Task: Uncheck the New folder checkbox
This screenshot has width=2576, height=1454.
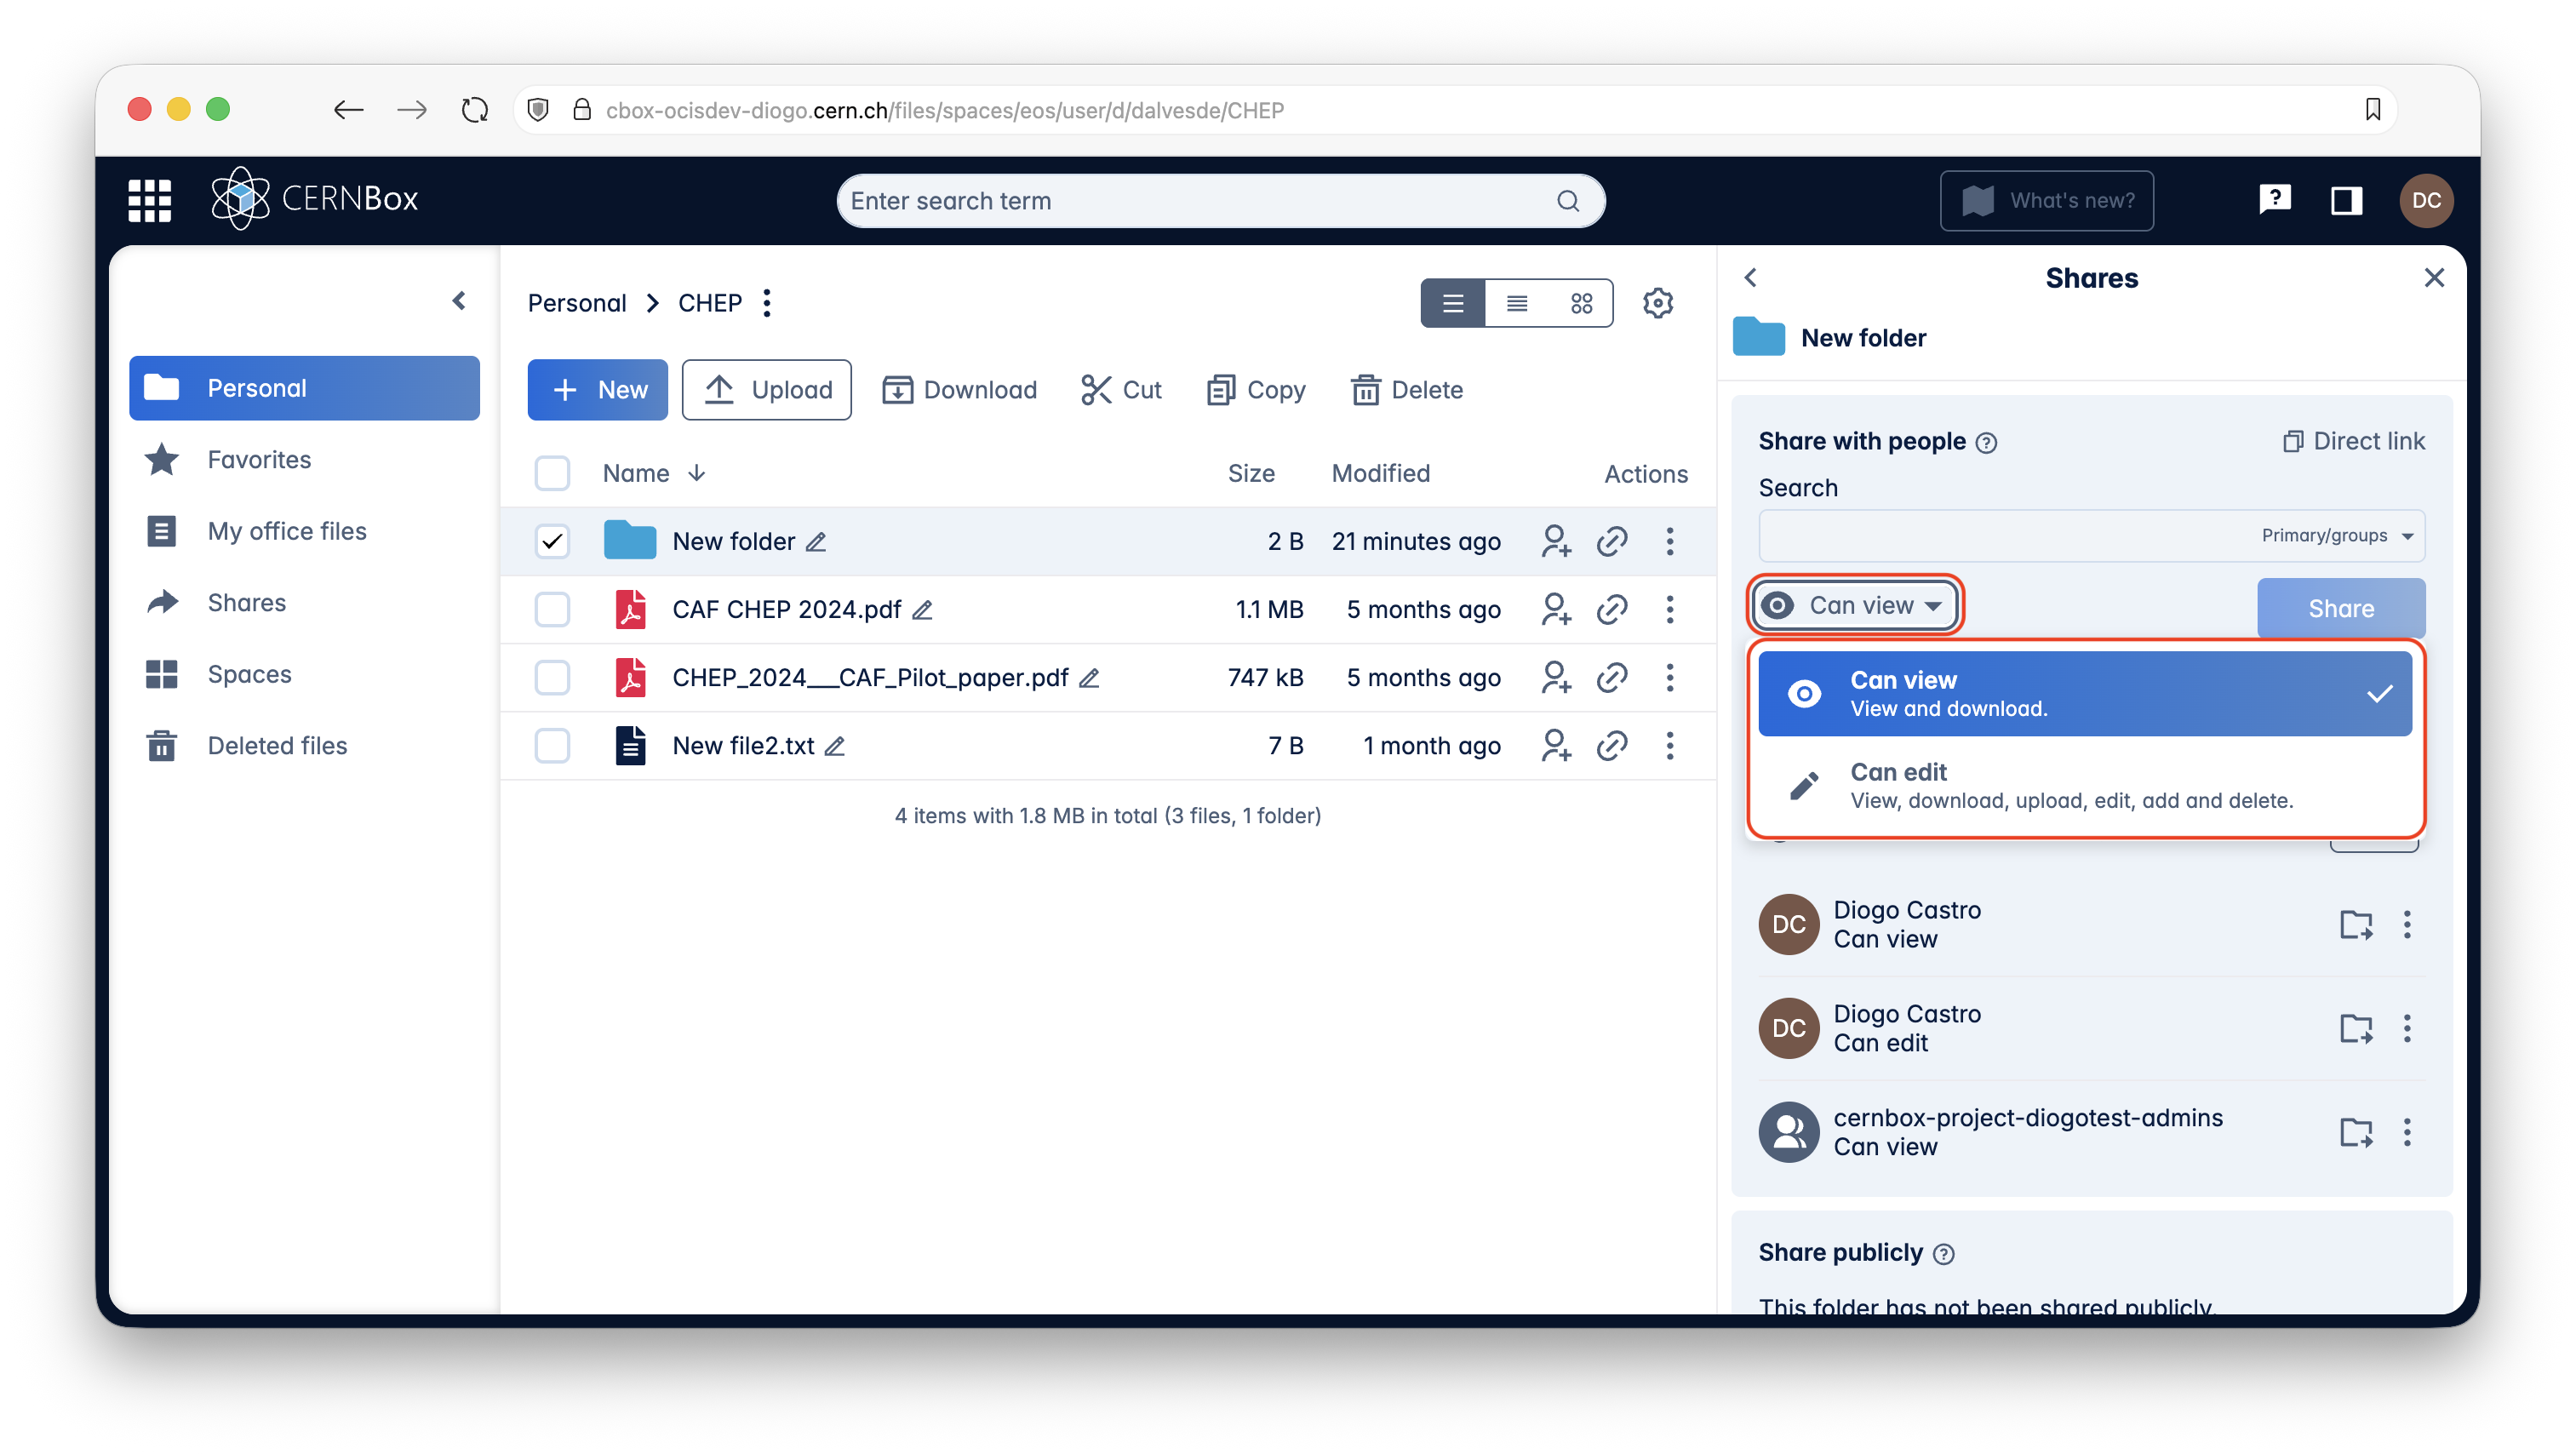Action: [552, 541]
